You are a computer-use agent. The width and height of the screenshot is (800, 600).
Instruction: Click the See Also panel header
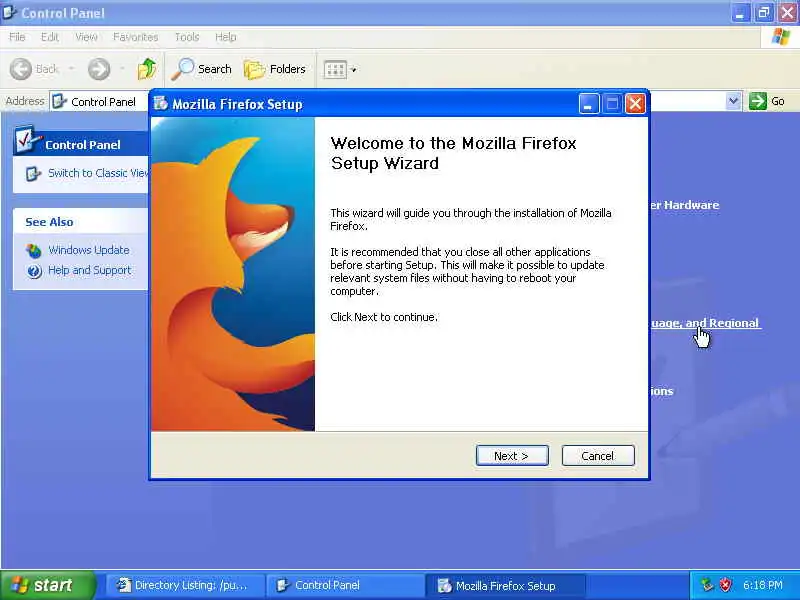click(81, 221)
